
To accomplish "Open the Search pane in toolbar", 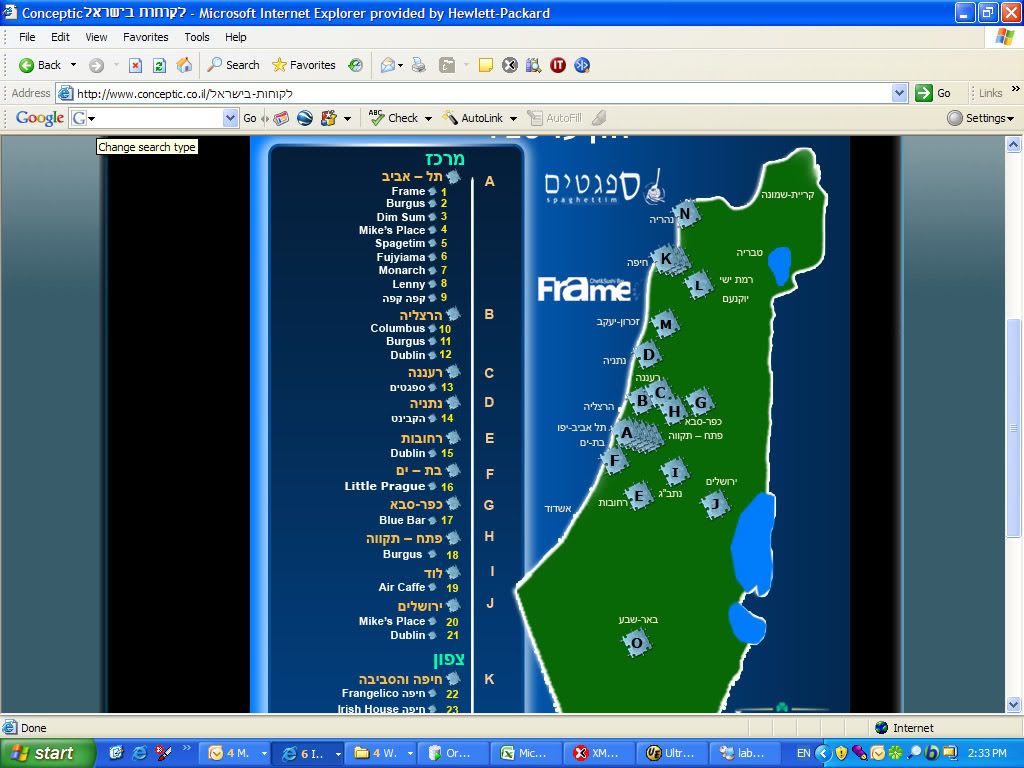I will (x=233, y=65).
